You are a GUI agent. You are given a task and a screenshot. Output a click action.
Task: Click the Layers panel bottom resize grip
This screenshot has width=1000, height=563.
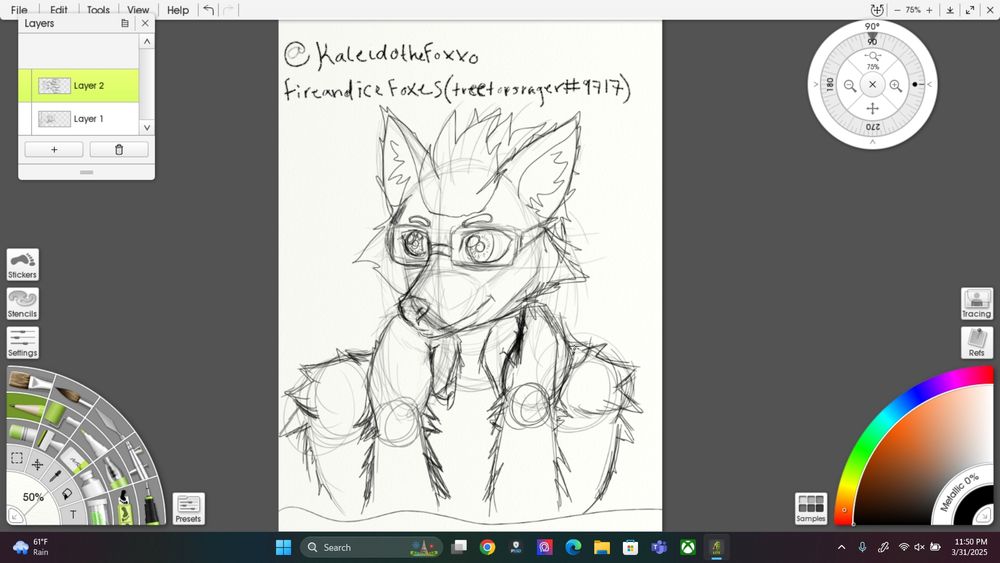click(x=87, y=172)
